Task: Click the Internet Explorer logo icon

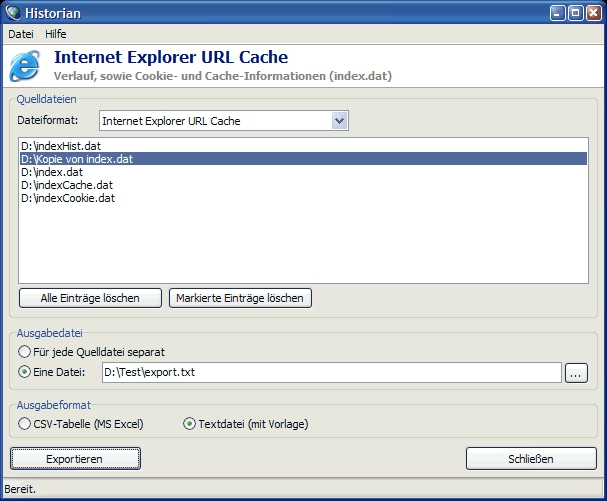Action: coord(24,66)
